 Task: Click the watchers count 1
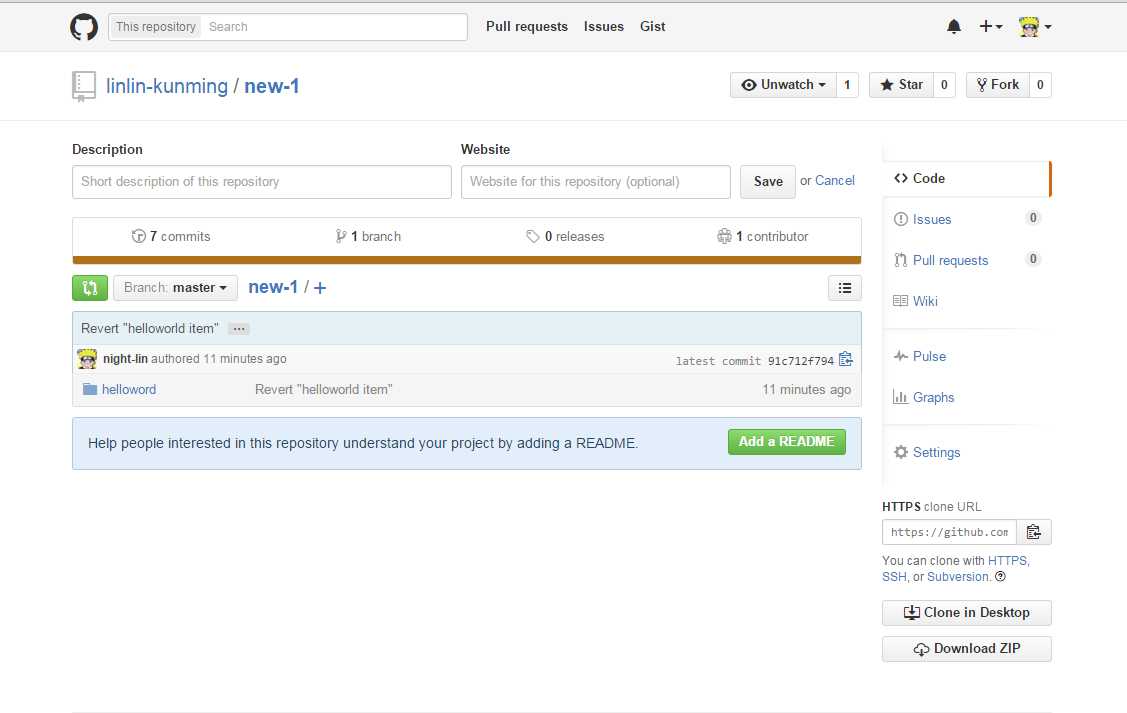point(847,85)
